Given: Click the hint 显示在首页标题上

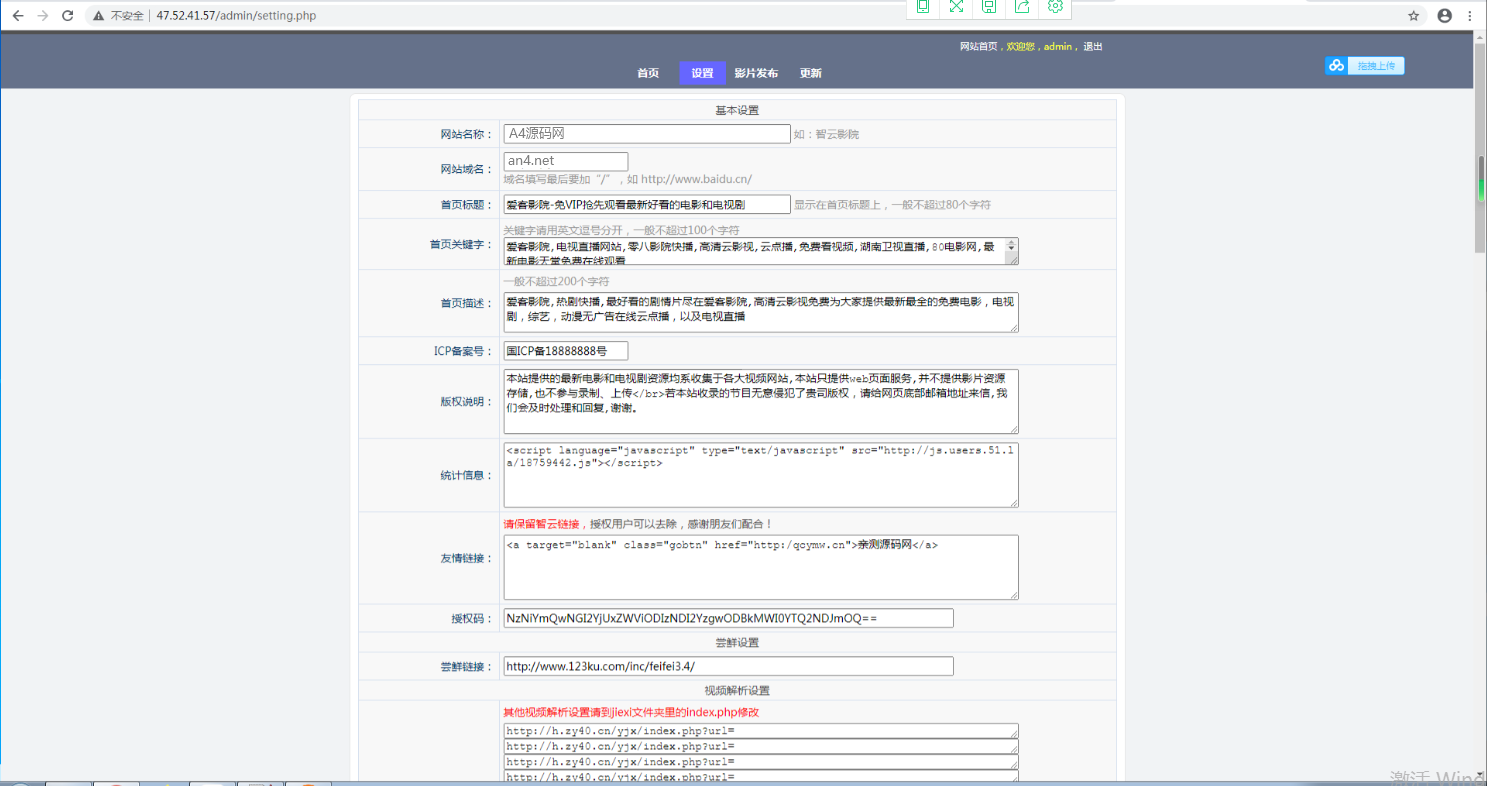Looking at the screenshot, I should (x=893, y=204).
